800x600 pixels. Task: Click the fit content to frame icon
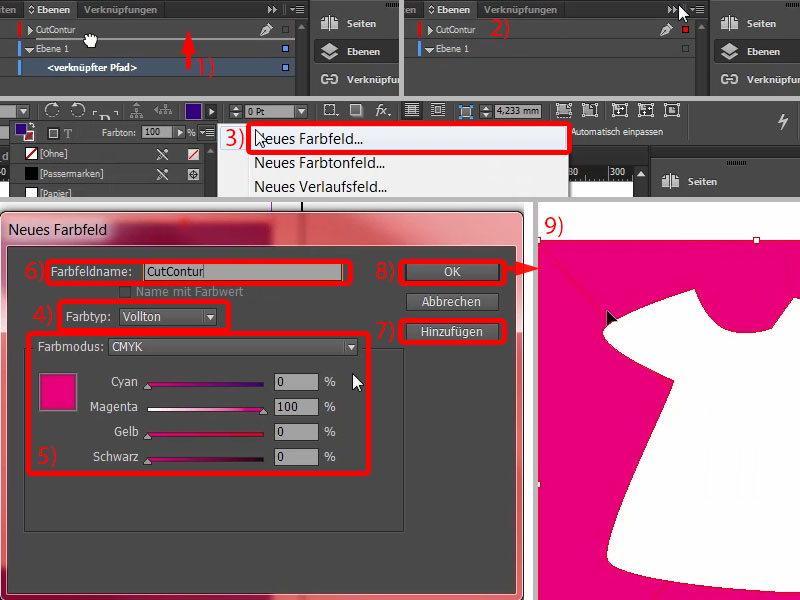(619, 110)
